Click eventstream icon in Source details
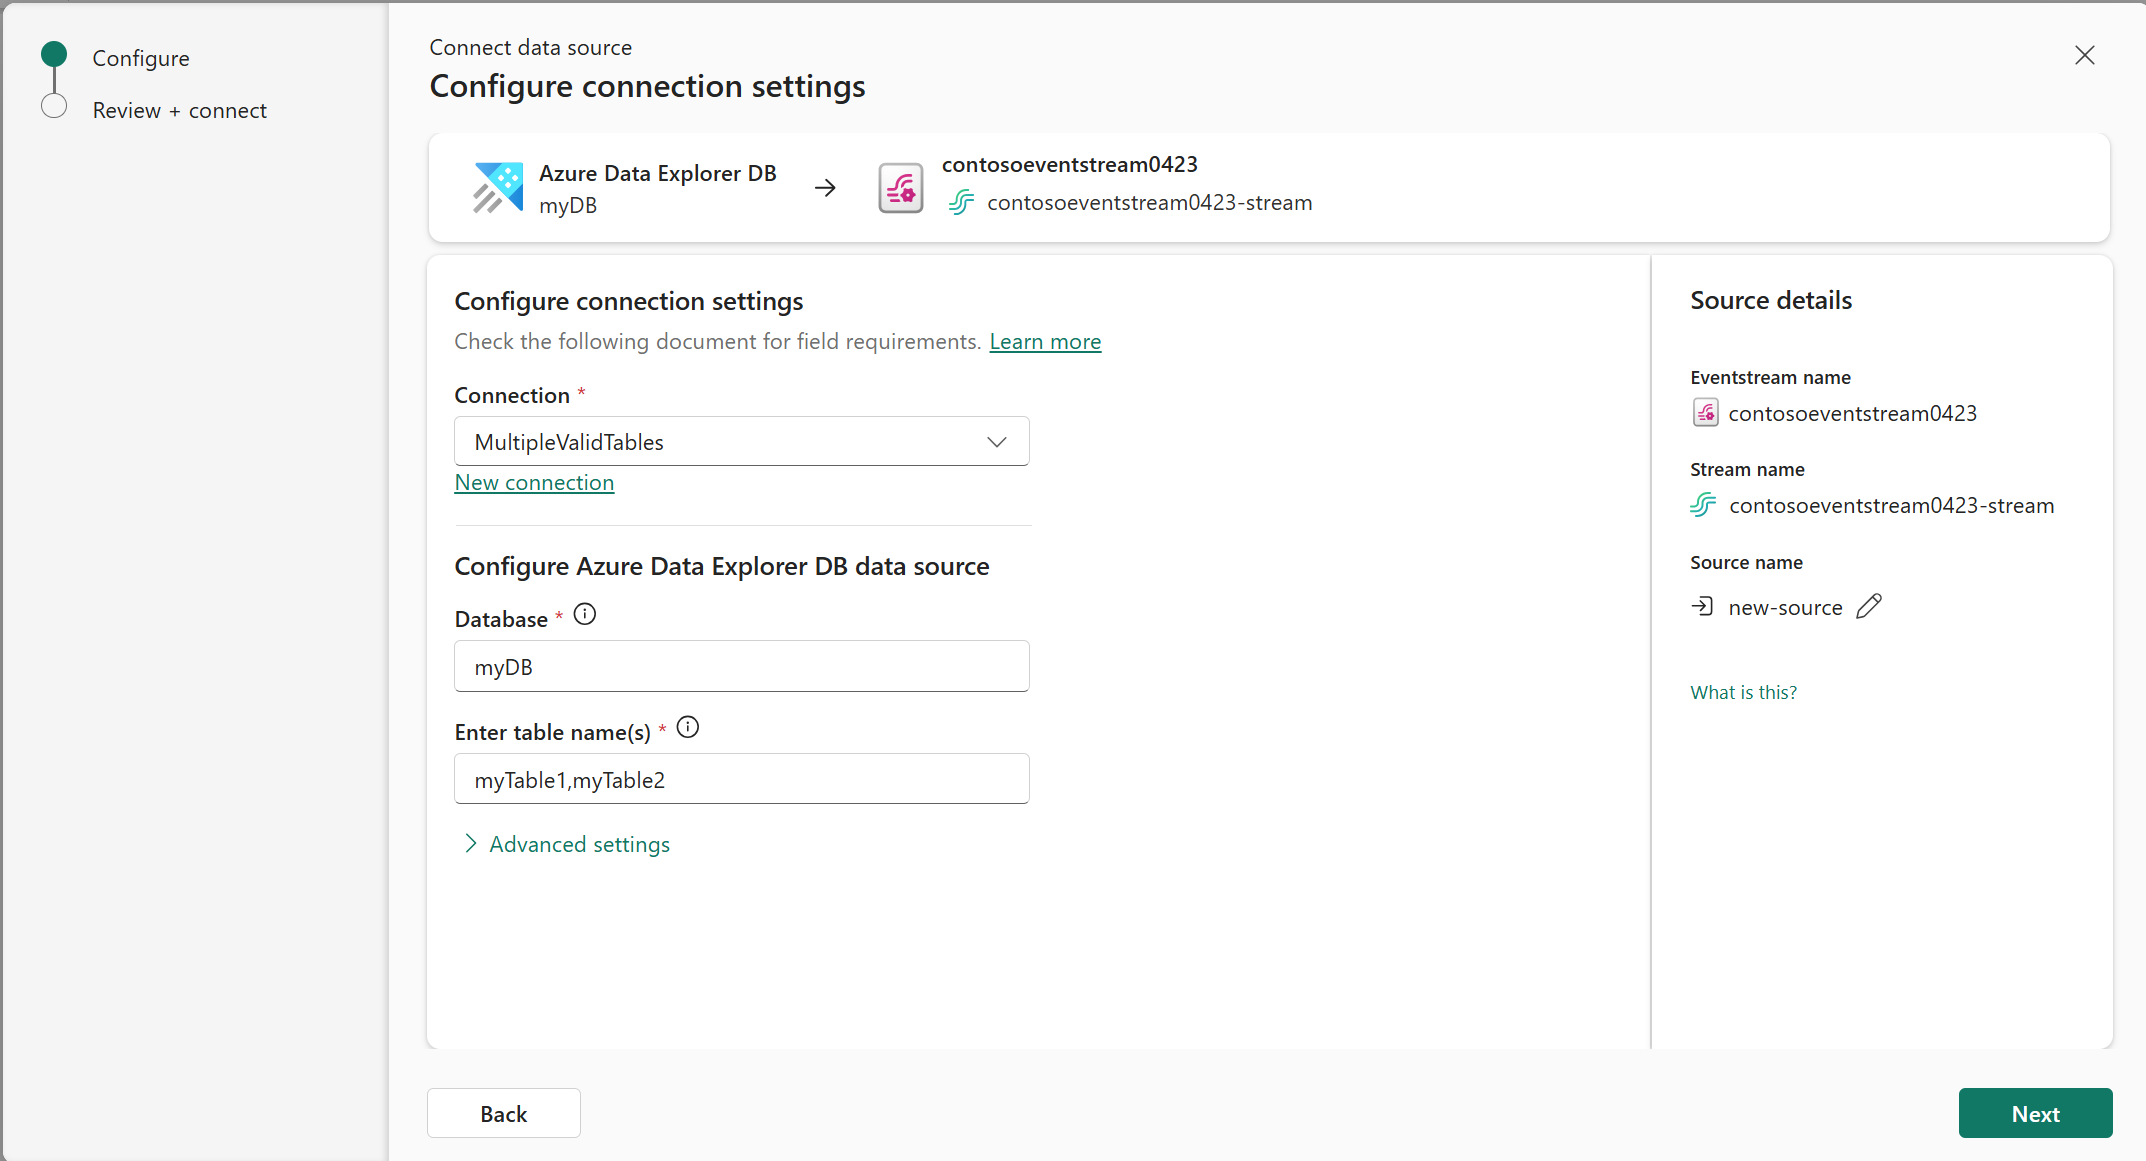The height and width of the screenshot is (1161, 2146). pyautogui.click(x=1705, y=413)
